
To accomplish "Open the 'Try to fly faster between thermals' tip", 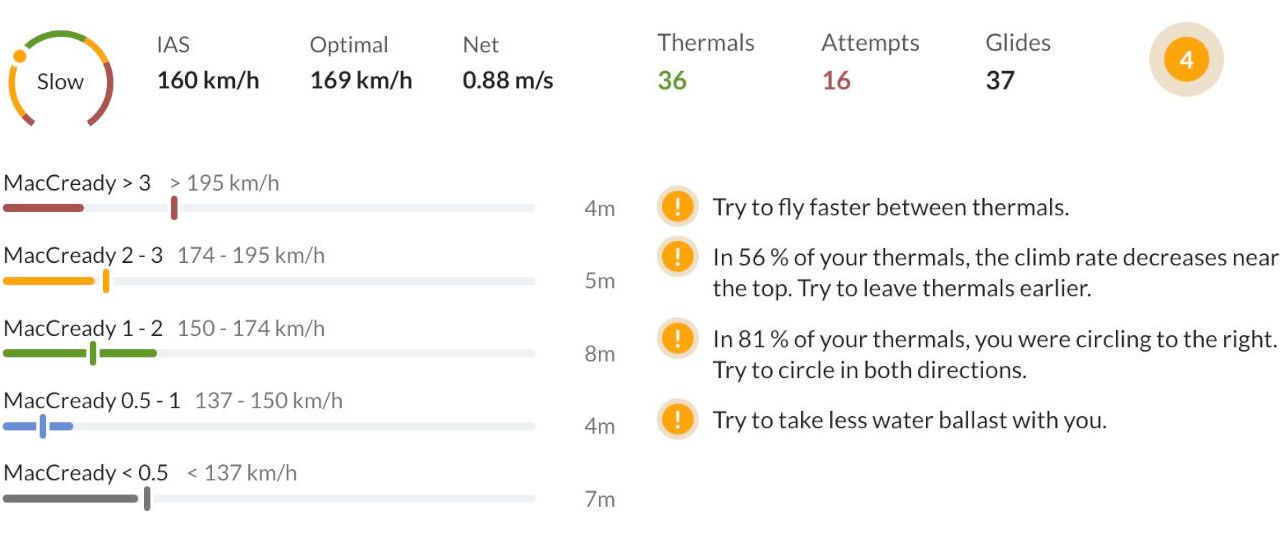I will (x=891, y=208).
